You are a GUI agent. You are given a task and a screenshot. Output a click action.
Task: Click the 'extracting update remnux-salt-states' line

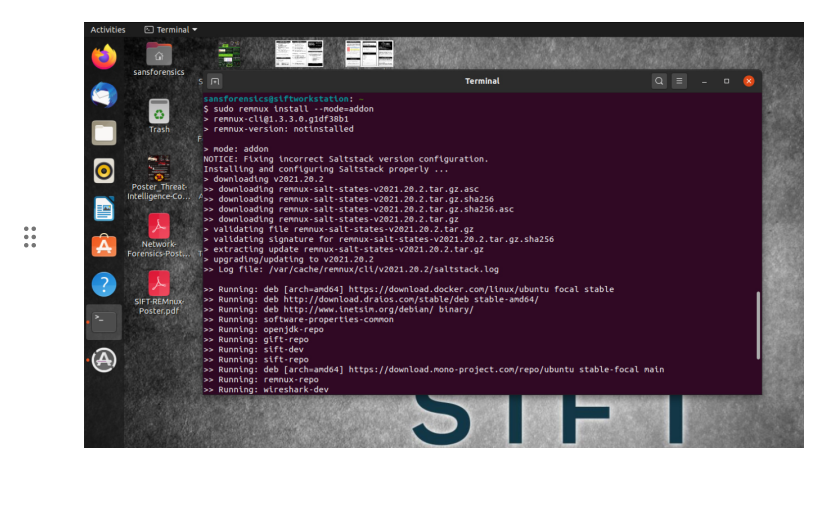(343, 249)
